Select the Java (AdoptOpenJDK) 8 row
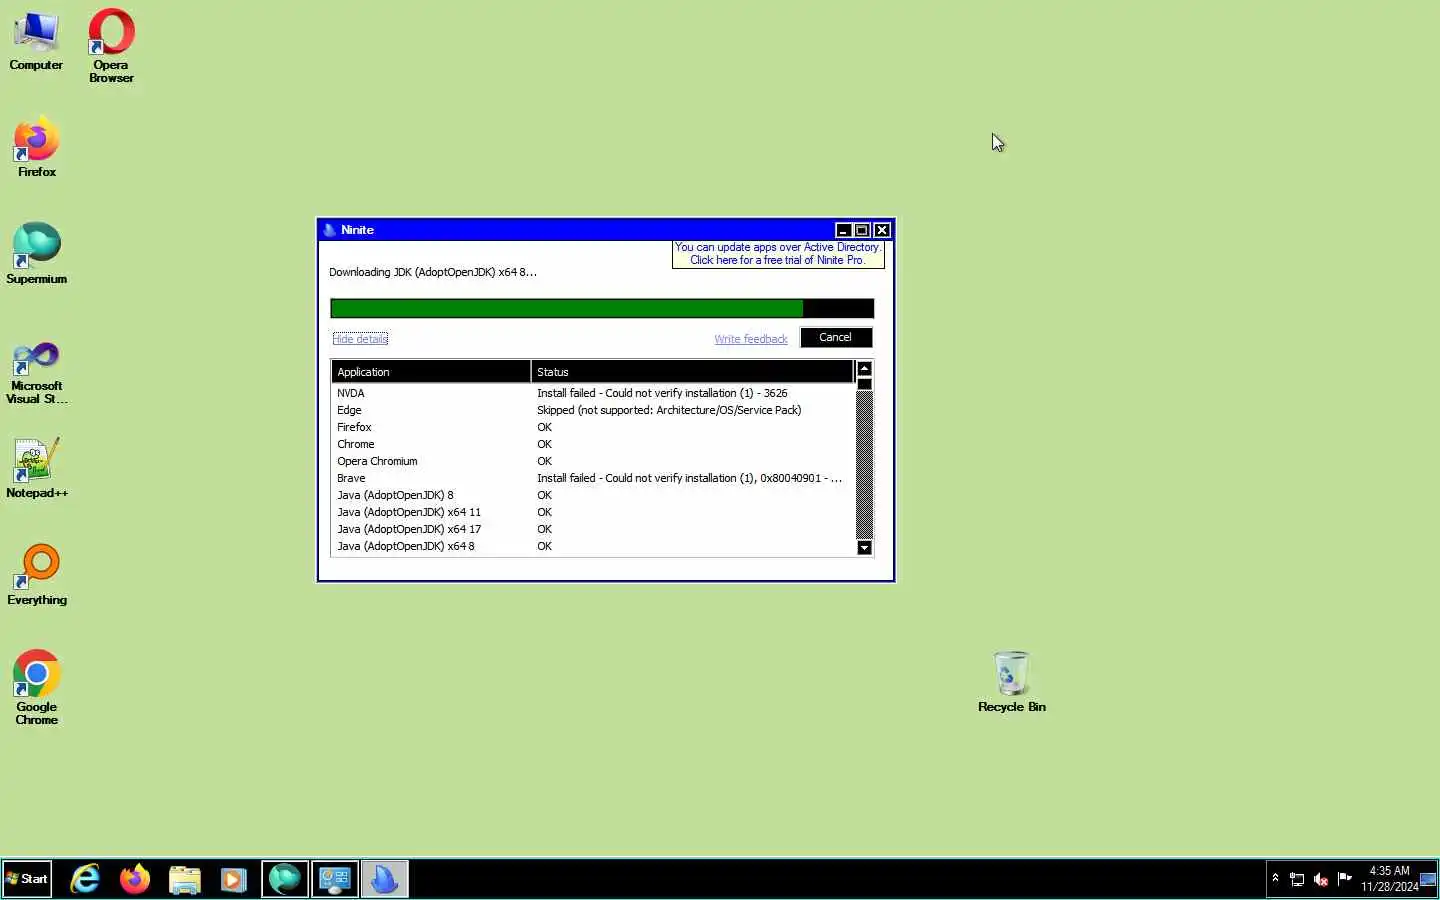 coord(593,495)
